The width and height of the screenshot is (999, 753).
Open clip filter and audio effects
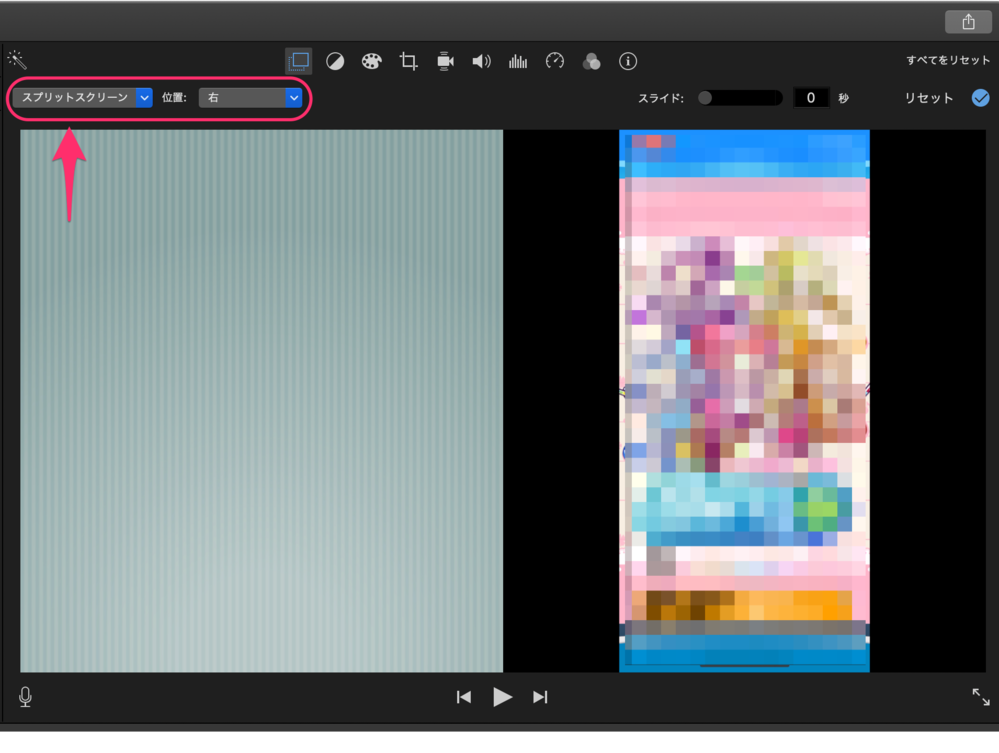point(591,62)
